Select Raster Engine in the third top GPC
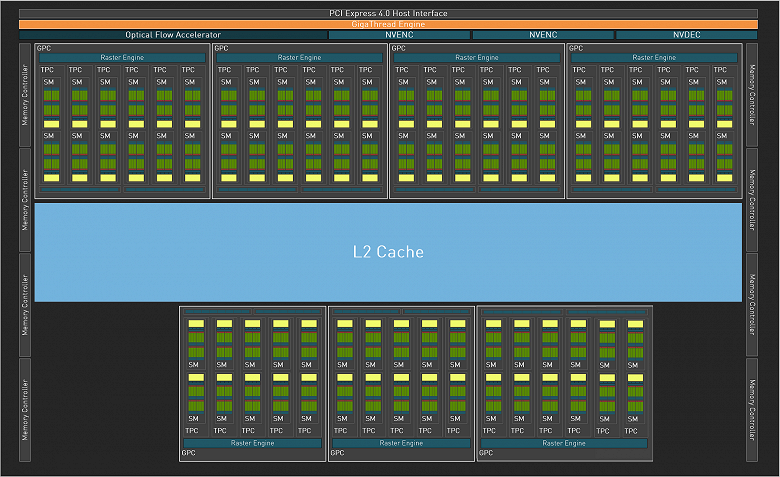Screen dimensions: 780x477 (477, 58)
